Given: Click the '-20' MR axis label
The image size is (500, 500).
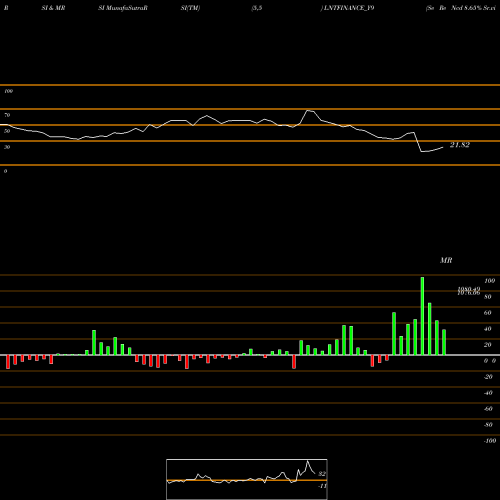Looking at the screenshot, I should pos(488,377).
